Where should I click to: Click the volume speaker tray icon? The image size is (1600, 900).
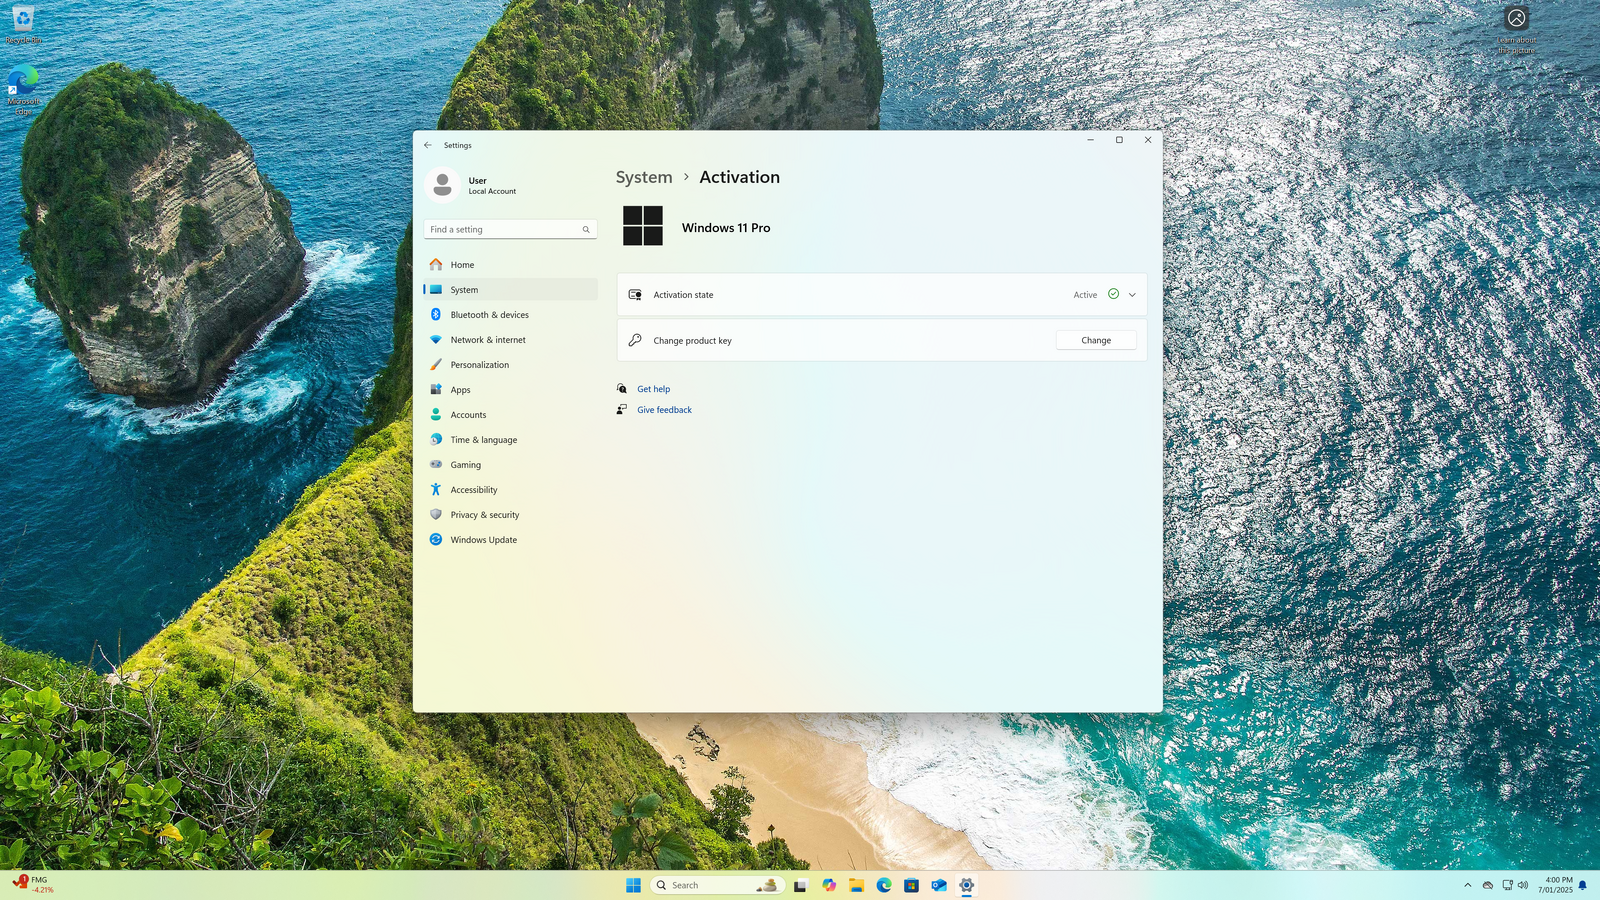pyautogui.click(x=1523, y=886)
